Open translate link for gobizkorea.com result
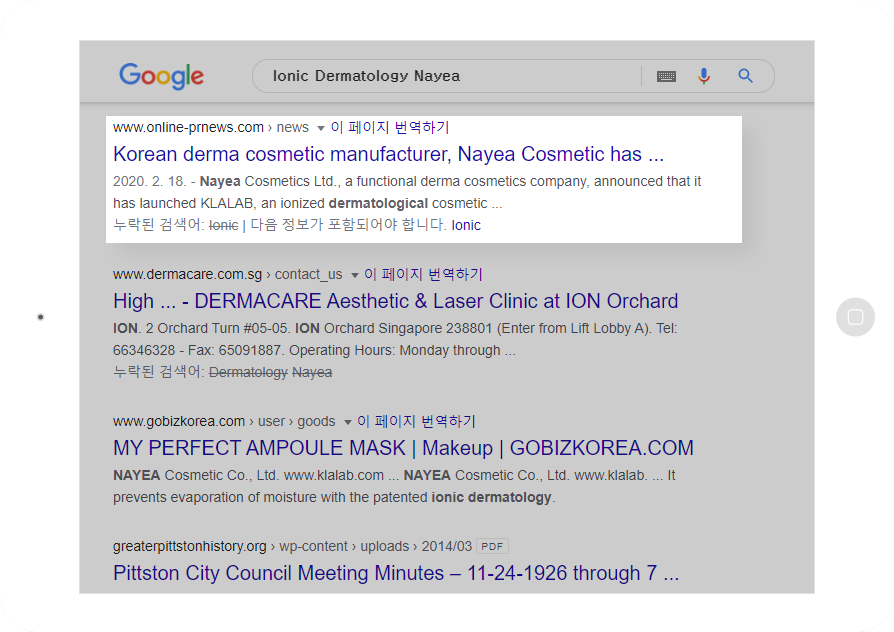 pos(416,422)
